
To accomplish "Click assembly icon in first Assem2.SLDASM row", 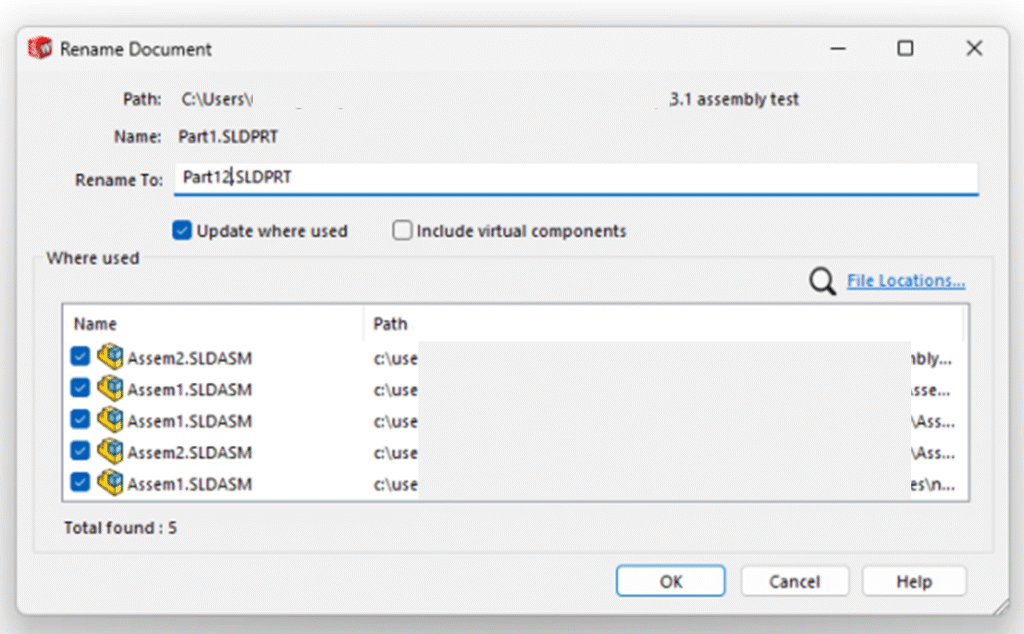I will (111, 357).
